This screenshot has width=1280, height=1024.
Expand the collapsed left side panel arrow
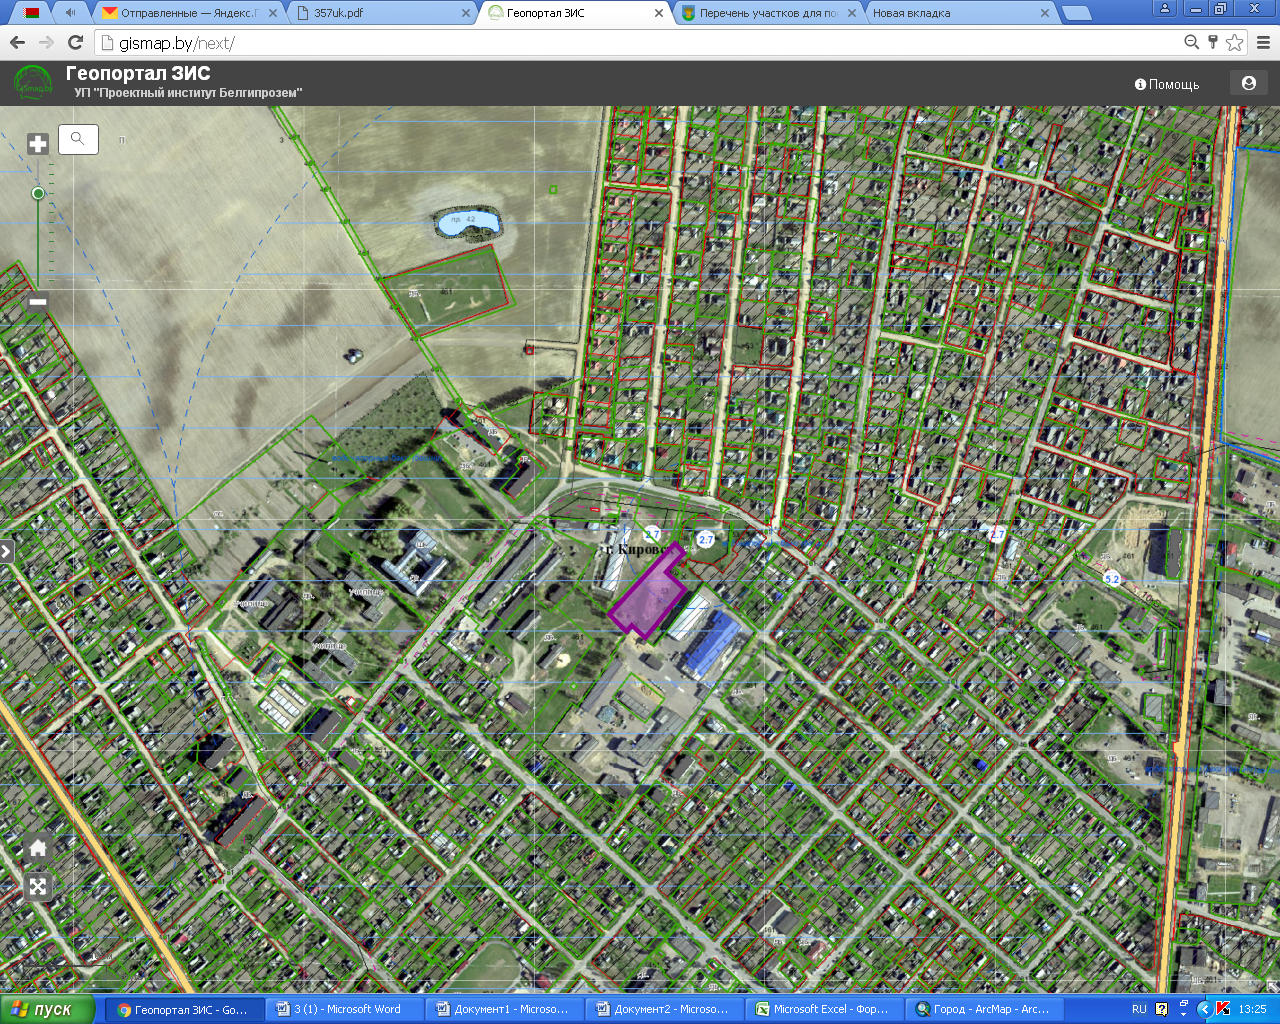pos(6,551)
